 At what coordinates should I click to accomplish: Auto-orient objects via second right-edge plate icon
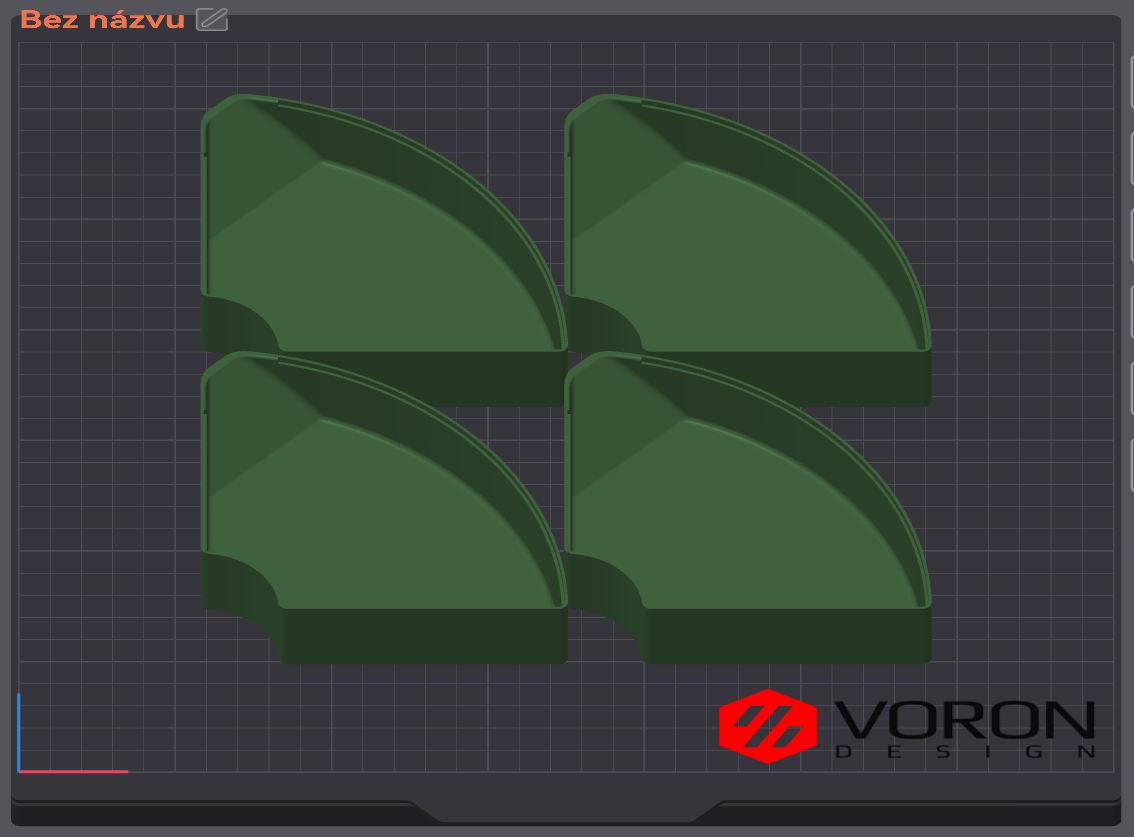[1131, 159]
